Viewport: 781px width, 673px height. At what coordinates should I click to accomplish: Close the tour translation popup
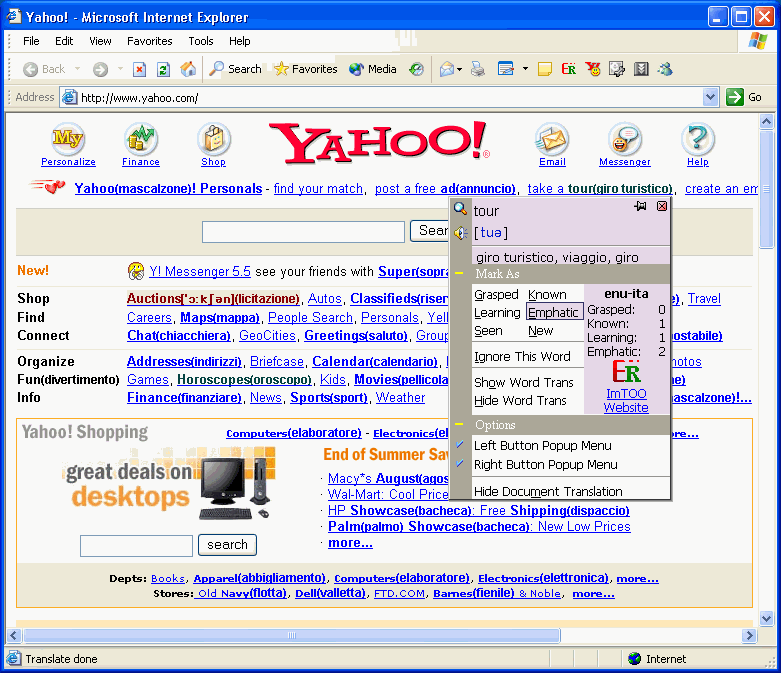(662, 206)
